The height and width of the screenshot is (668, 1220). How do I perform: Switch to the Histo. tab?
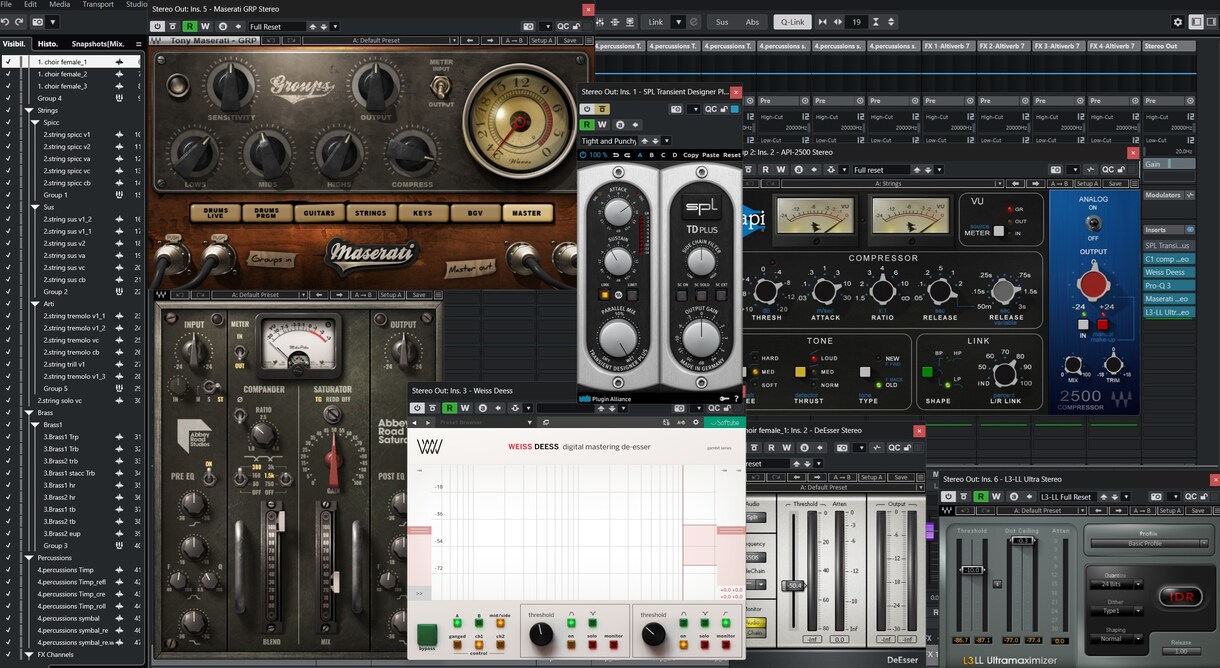coord(47,44)
